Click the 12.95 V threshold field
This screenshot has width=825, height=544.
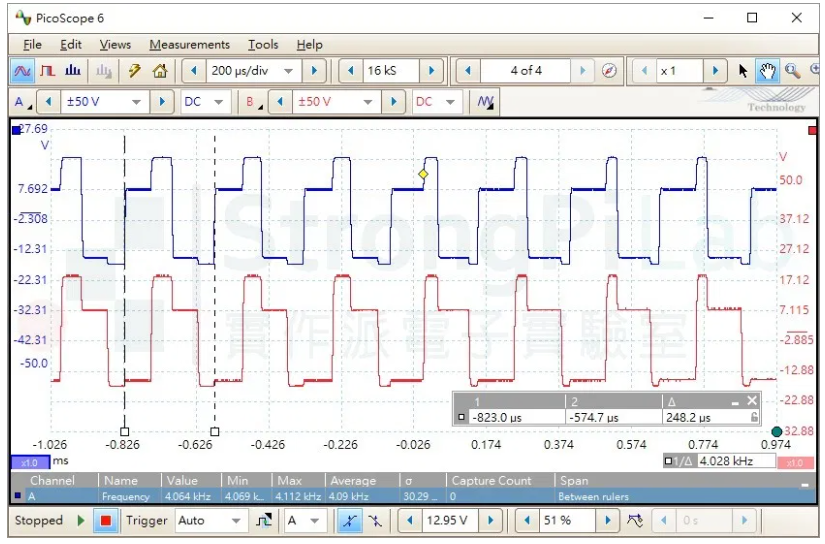[x=450, y=521]
